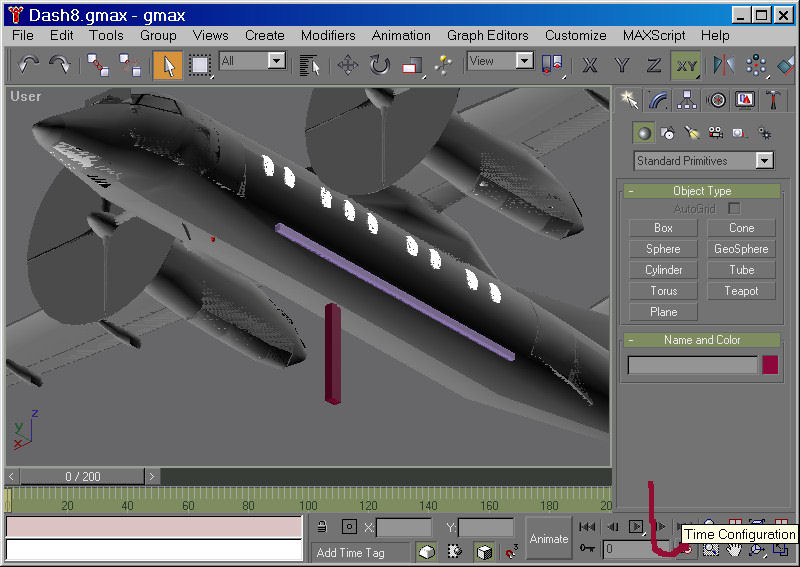Switch to the Lights category
This screenshot has width=800, height=567.
pos(691,133)
